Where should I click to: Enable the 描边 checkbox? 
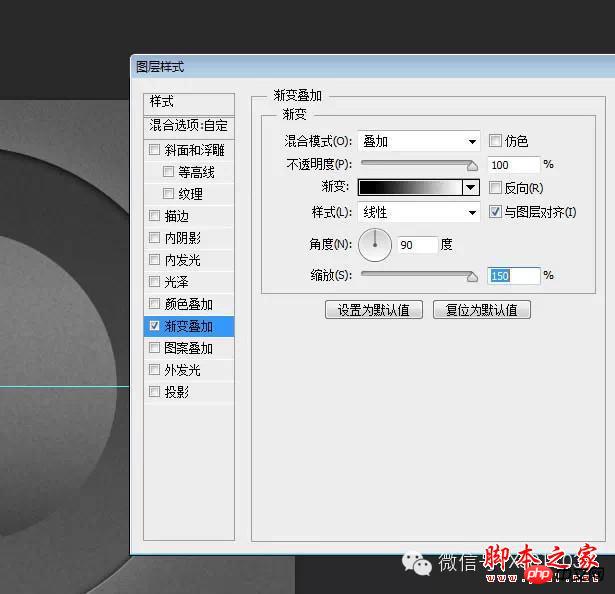tap(155, 215)
